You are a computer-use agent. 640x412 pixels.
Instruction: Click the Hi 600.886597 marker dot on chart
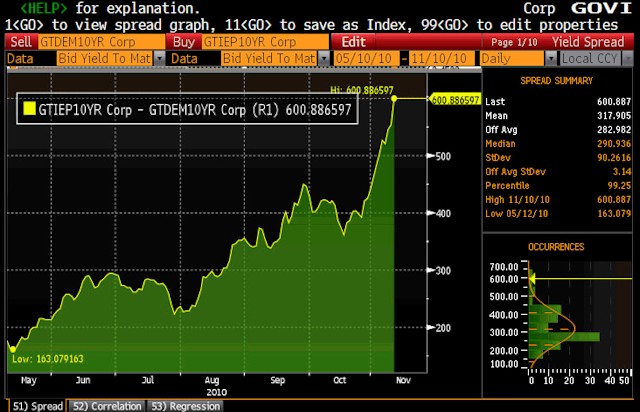(396, 99)
